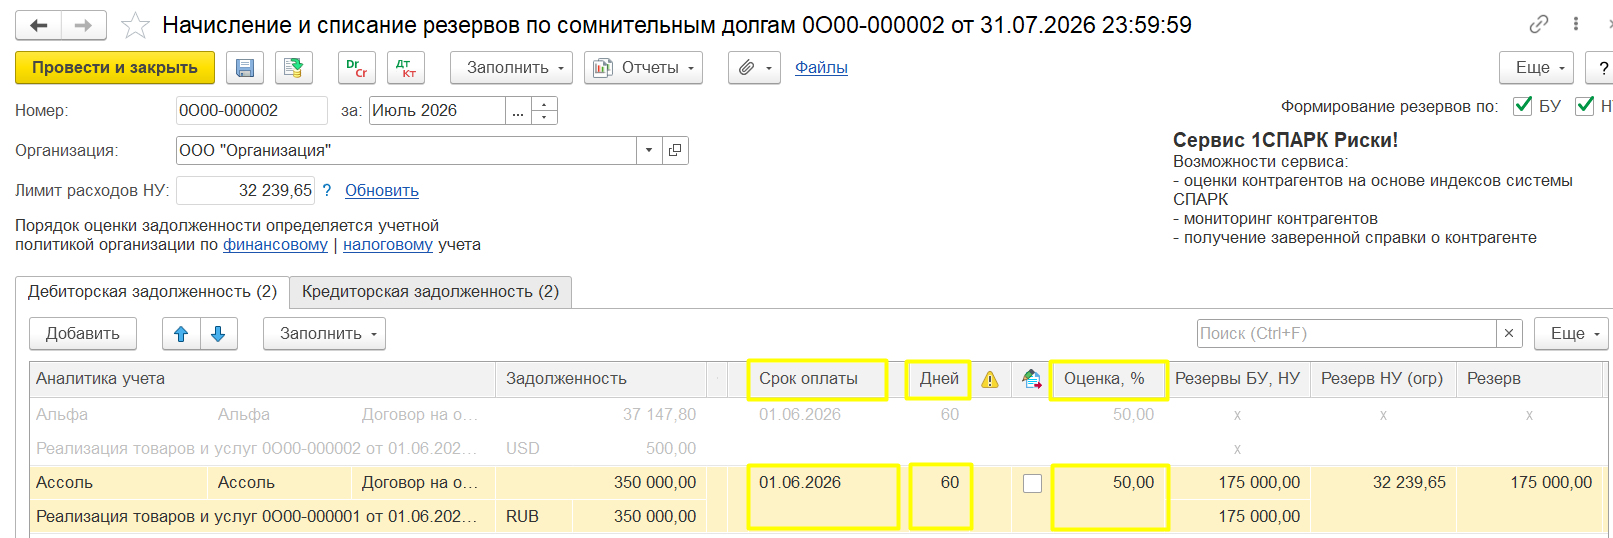
Task: Click the save document floppy disk icon
Action: tap(245, 68)
